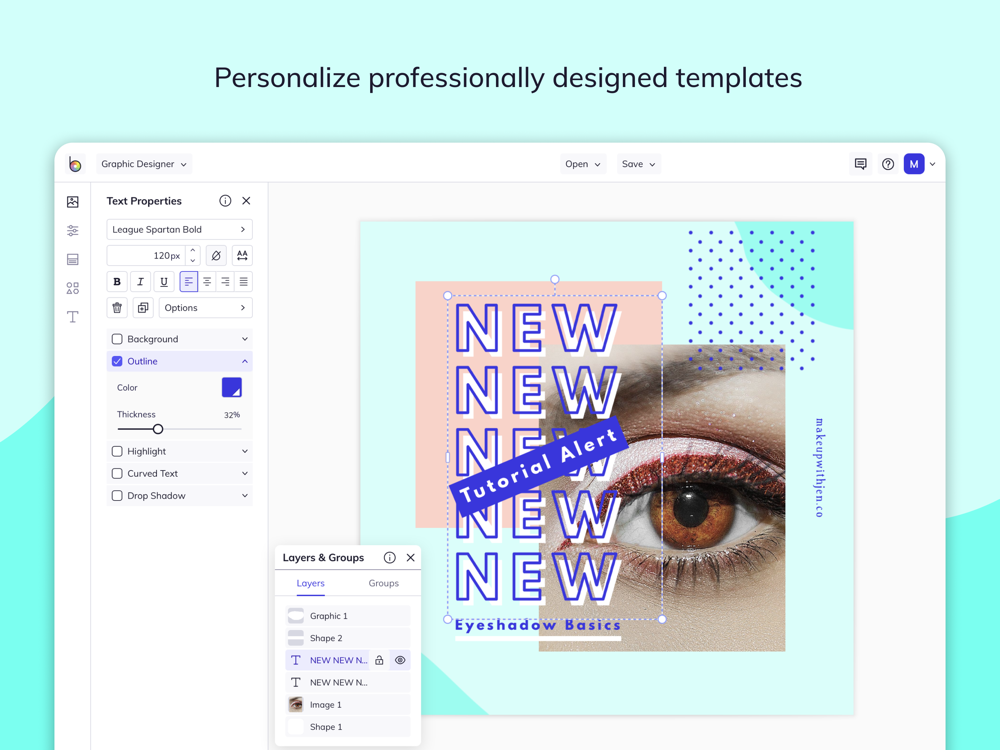The width and height of the screenshot is (1000, 750).
Task: Decrease font size with down stepper
Action: (193, 260)
